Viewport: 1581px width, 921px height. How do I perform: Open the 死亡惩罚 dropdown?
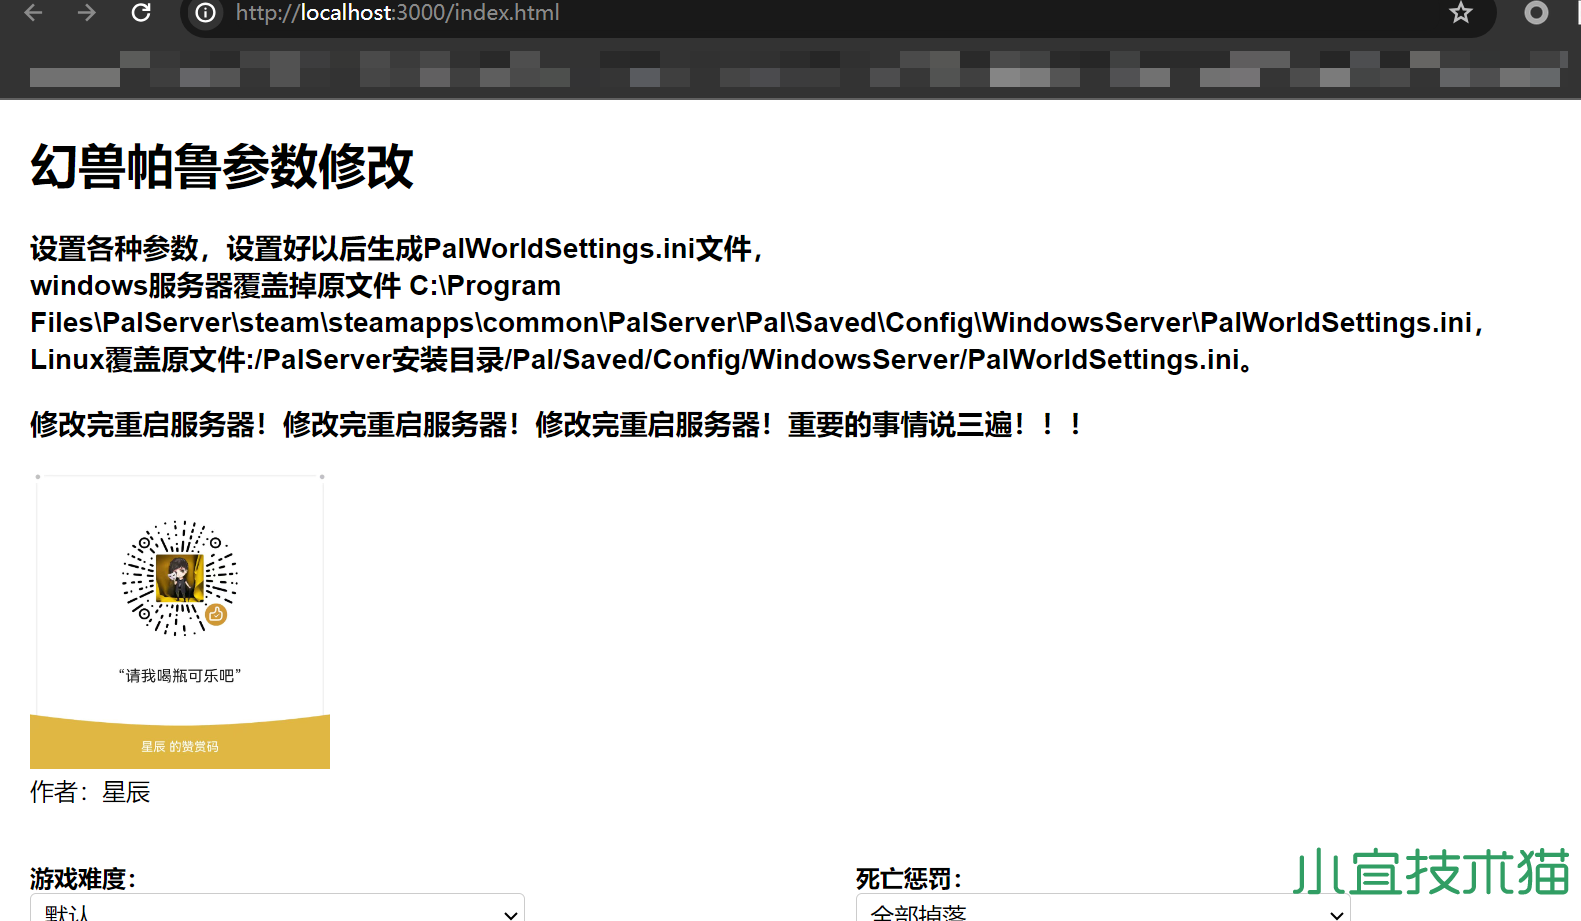(1103, 908)
